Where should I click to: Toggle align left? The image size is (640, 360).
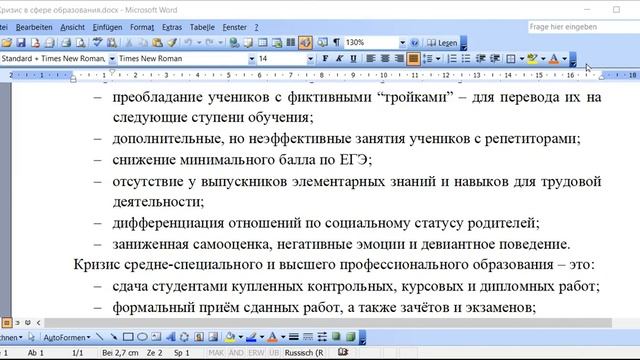(371, 59)
